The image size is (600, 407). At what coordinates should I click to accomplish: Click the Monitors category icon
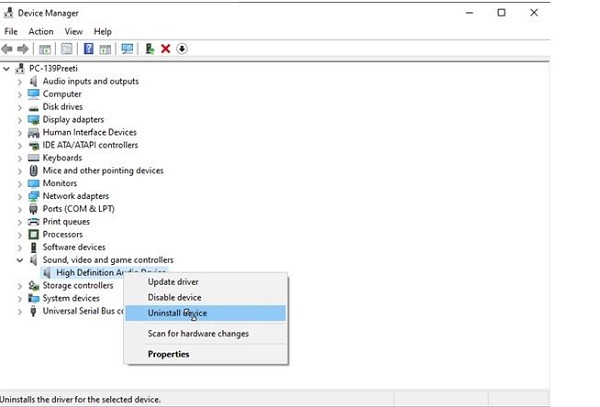pos(34,183)
